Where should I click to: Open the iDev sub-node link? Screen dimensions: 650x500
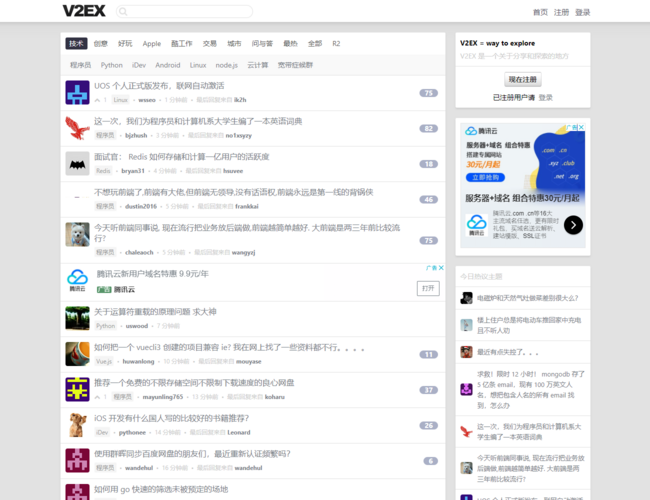coord(139,65)
